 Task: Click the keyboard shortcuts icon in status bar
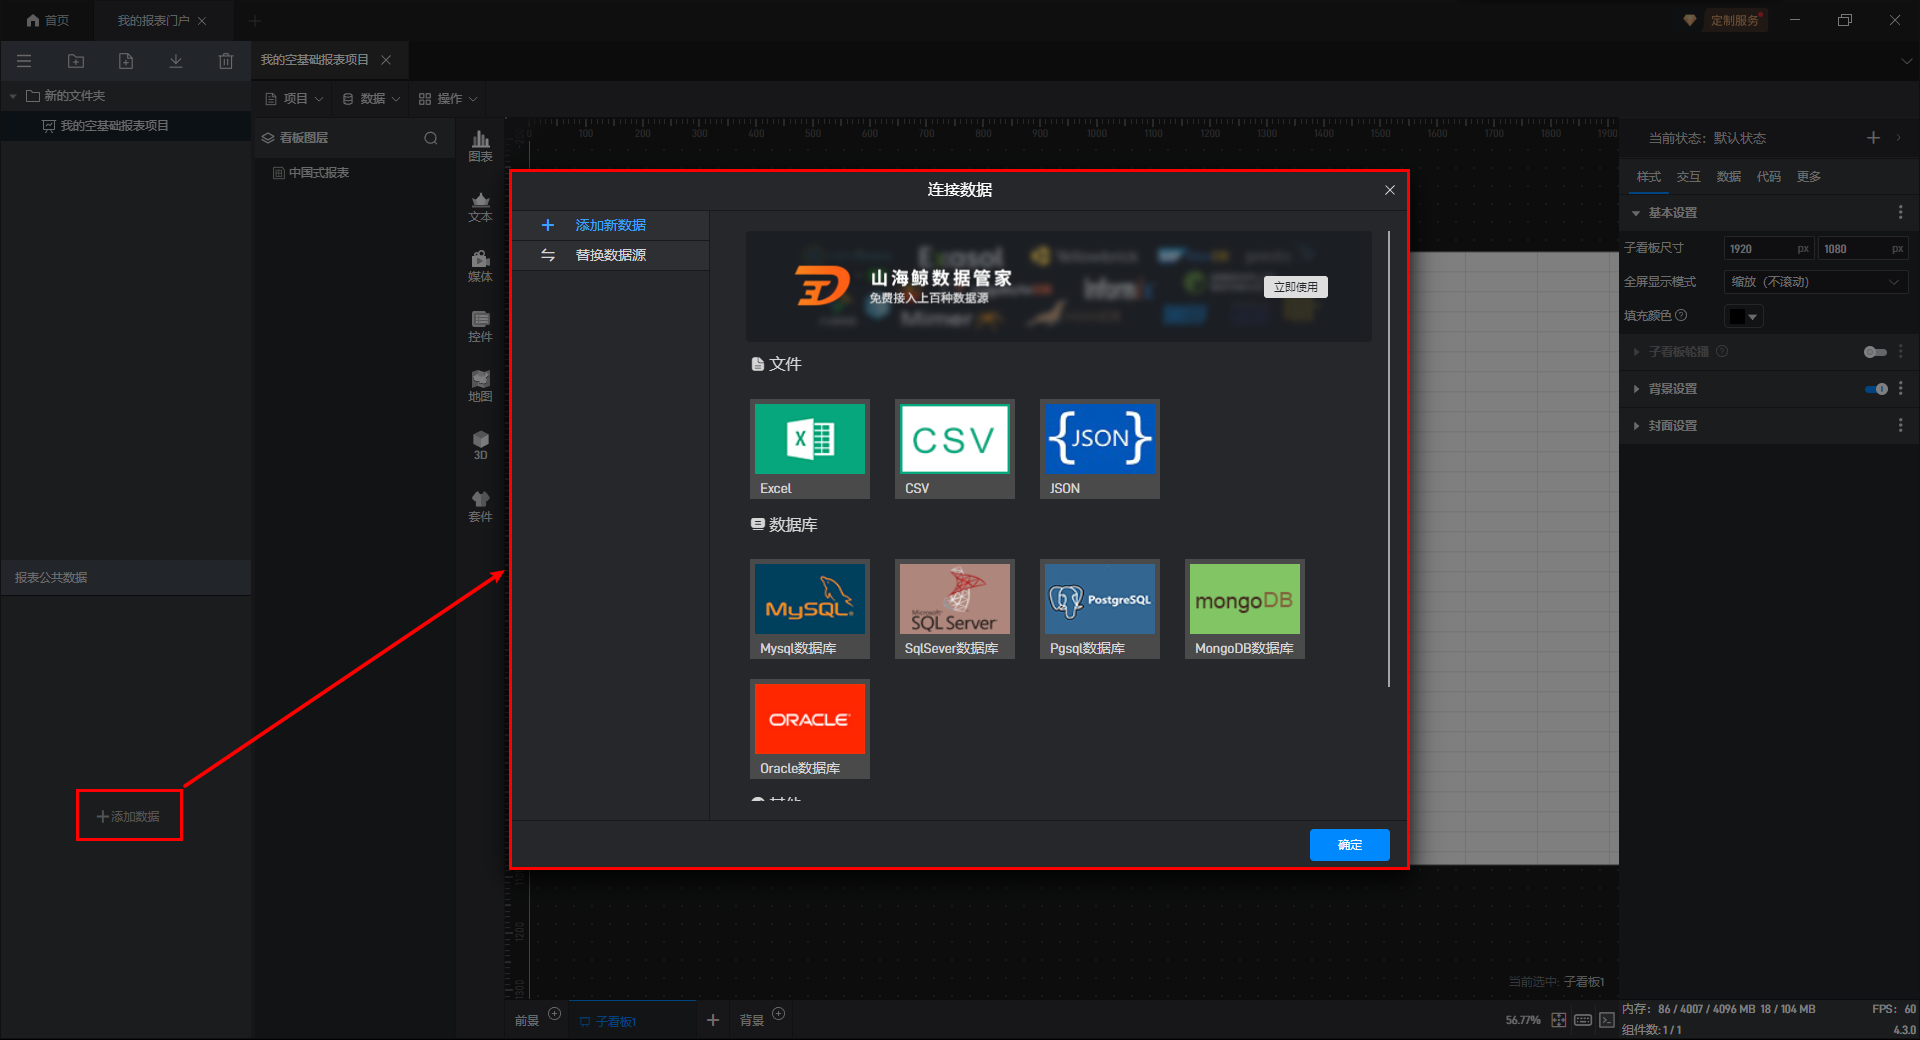(x=1583, y=1020)
